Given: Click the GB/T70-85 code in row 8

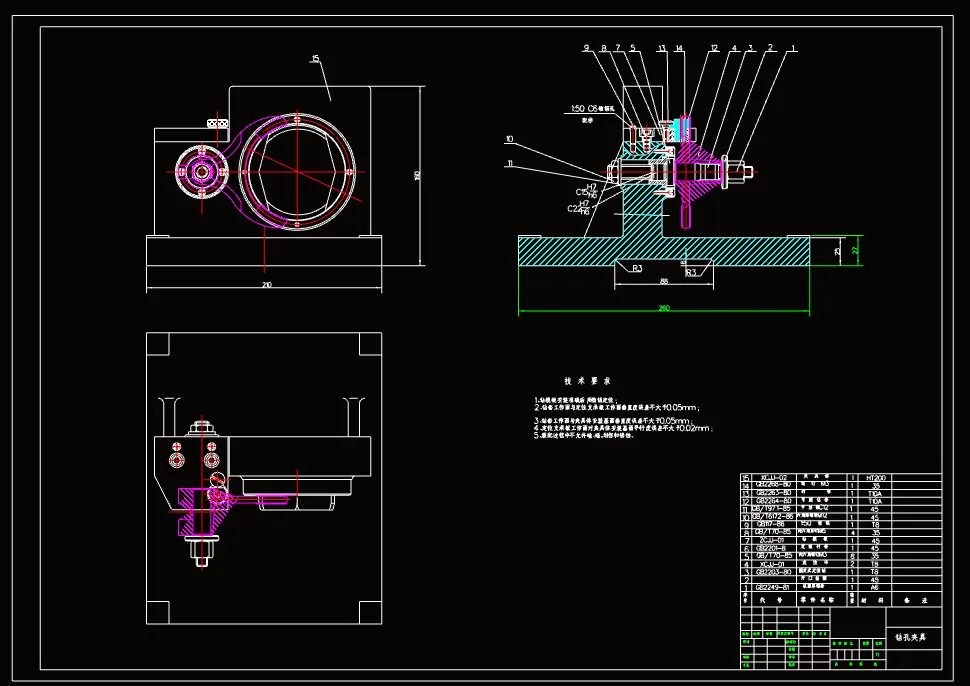Looking at the screenshot, I should 773,532.
